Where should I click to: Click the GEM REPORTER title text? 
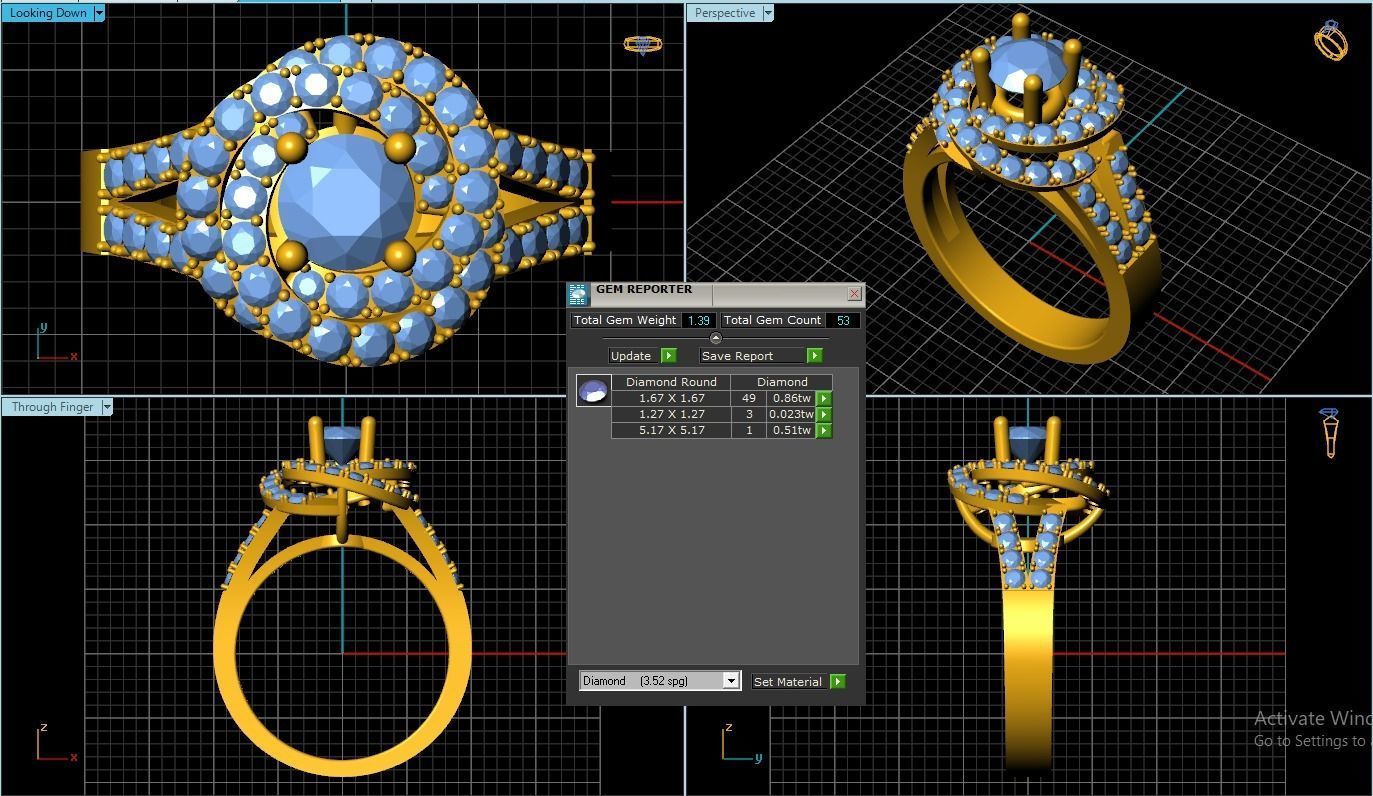pyautogui.click(x=644, y=289)
